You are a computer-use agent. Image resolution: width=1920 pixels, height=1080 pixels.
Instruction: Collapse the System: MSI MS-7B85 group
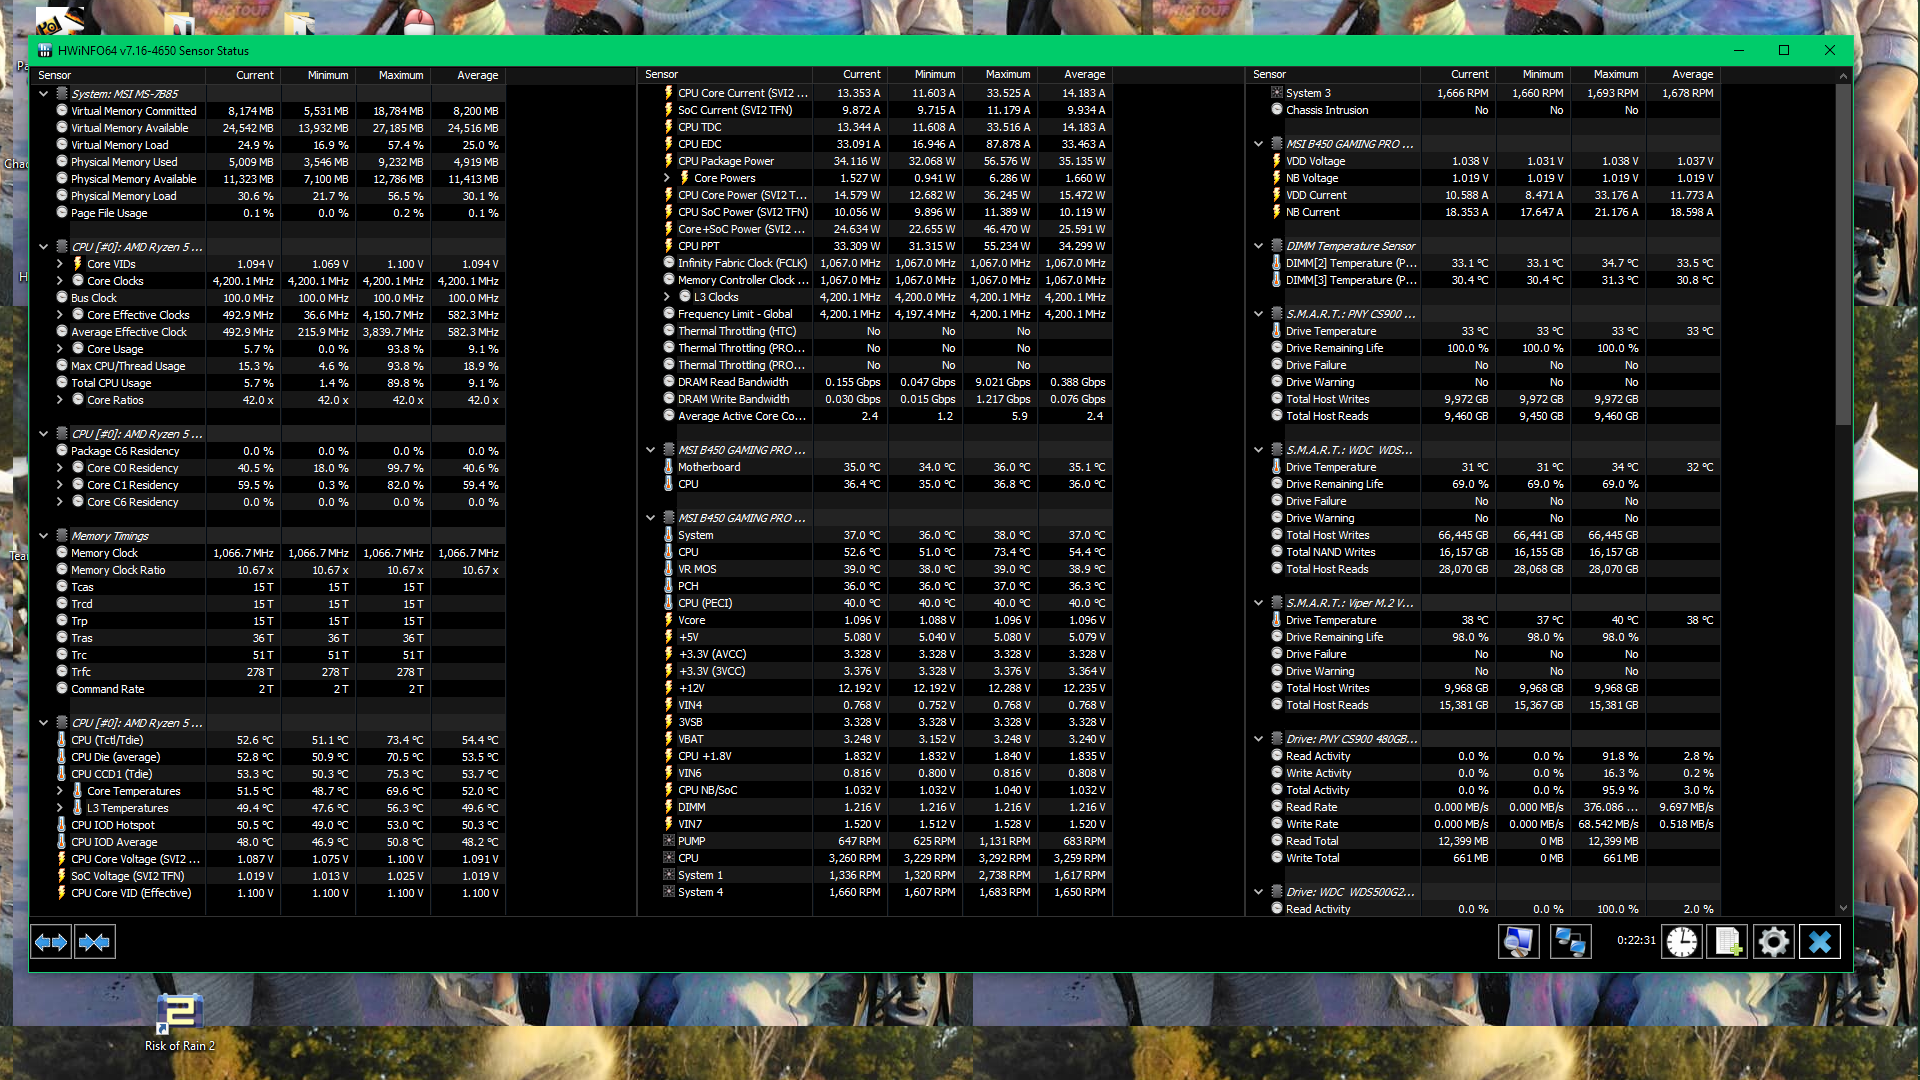(44, 94)
